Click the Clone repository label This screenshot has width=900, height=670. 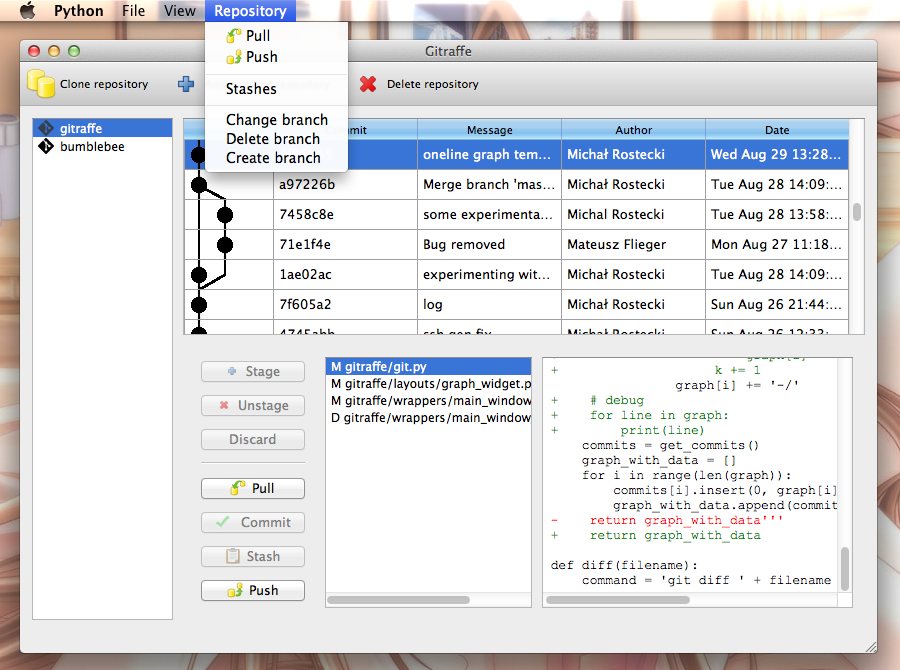(104, 84)
